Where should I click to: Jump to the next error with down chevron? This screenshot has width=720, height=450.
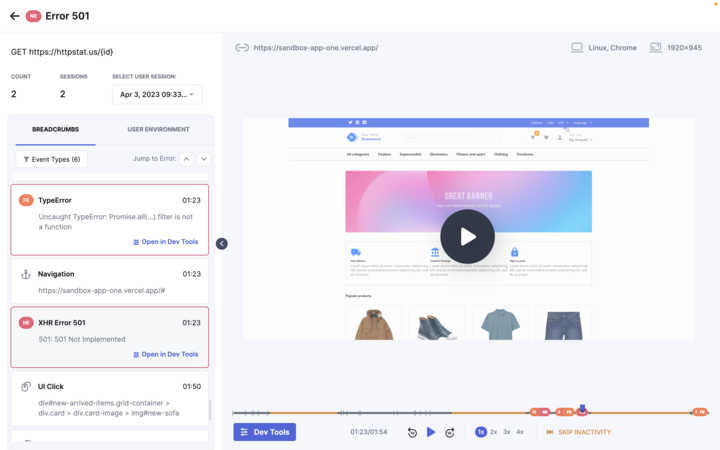204,159
